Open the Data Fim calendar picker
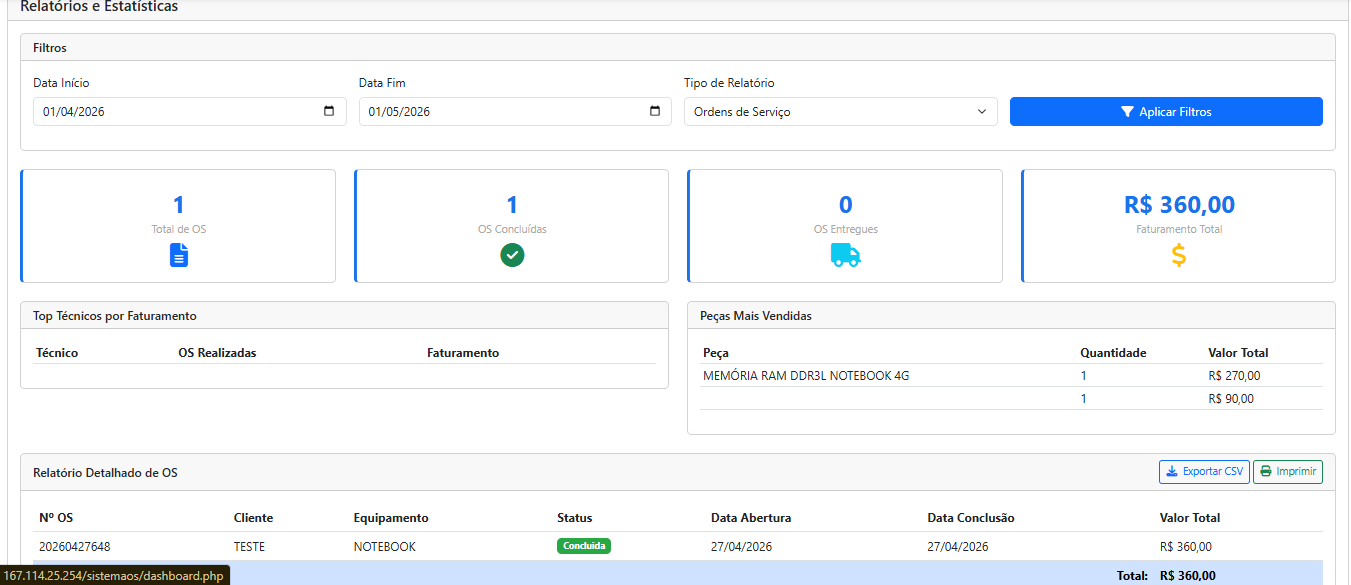 (655, 111)
